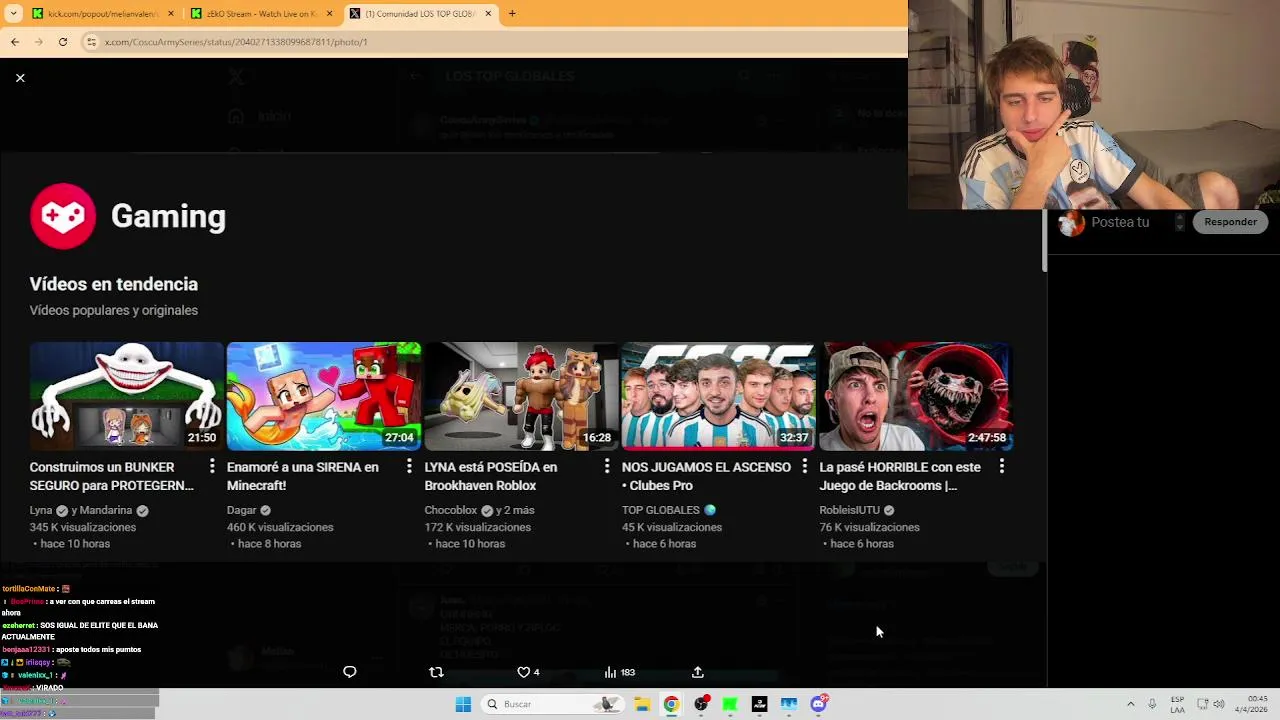
Task: Open the Discord taskbar icon
Action: [819, 704]
